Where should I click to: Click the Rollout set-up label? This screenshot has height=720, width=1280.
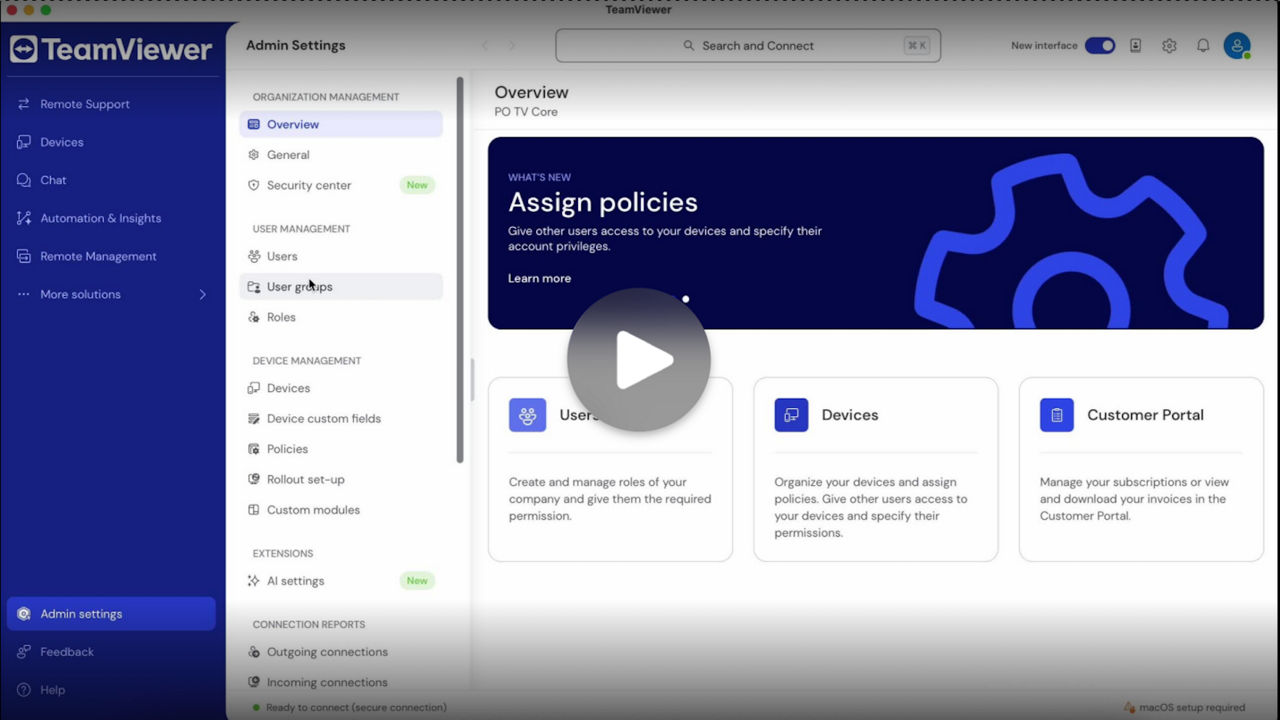306,480
